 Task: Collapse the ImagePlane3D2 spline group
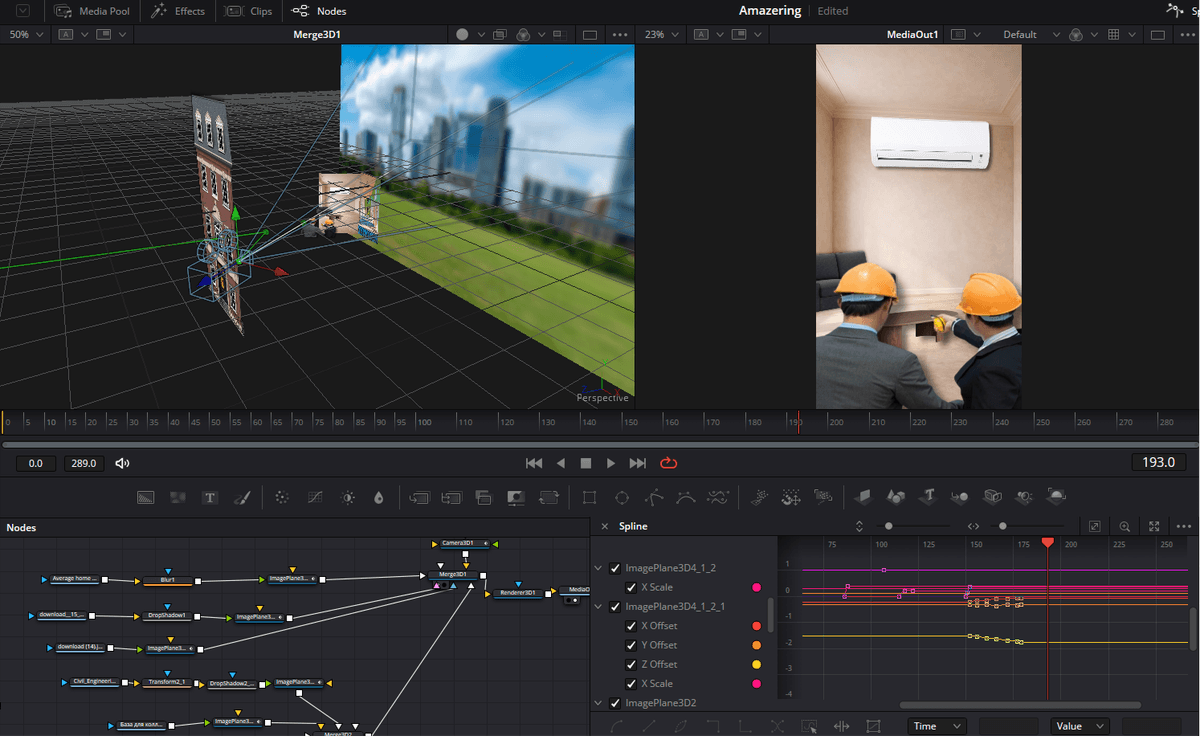[598, 703]
